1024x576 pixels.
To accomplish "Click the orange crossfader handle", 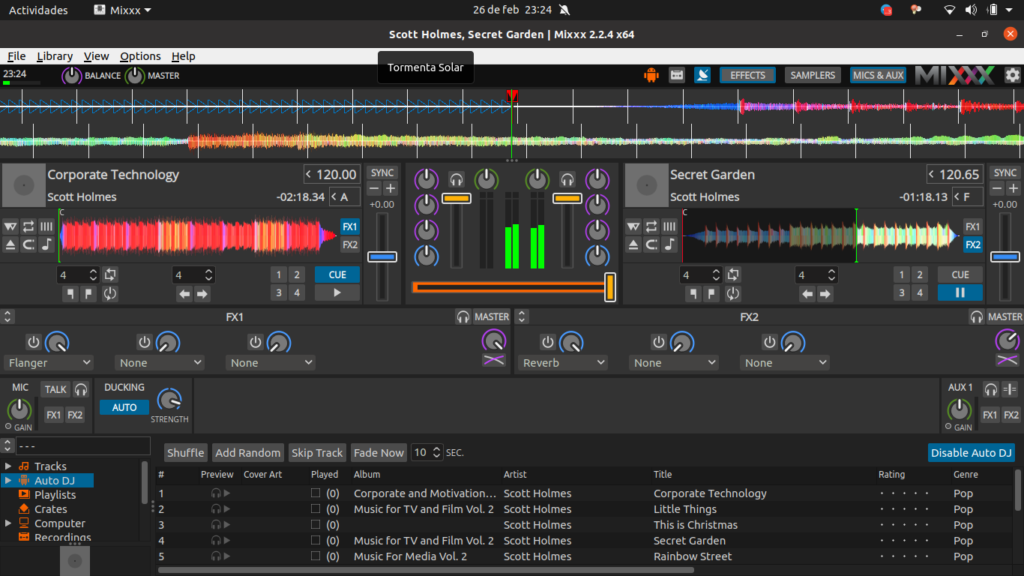I will pos(610,287).
